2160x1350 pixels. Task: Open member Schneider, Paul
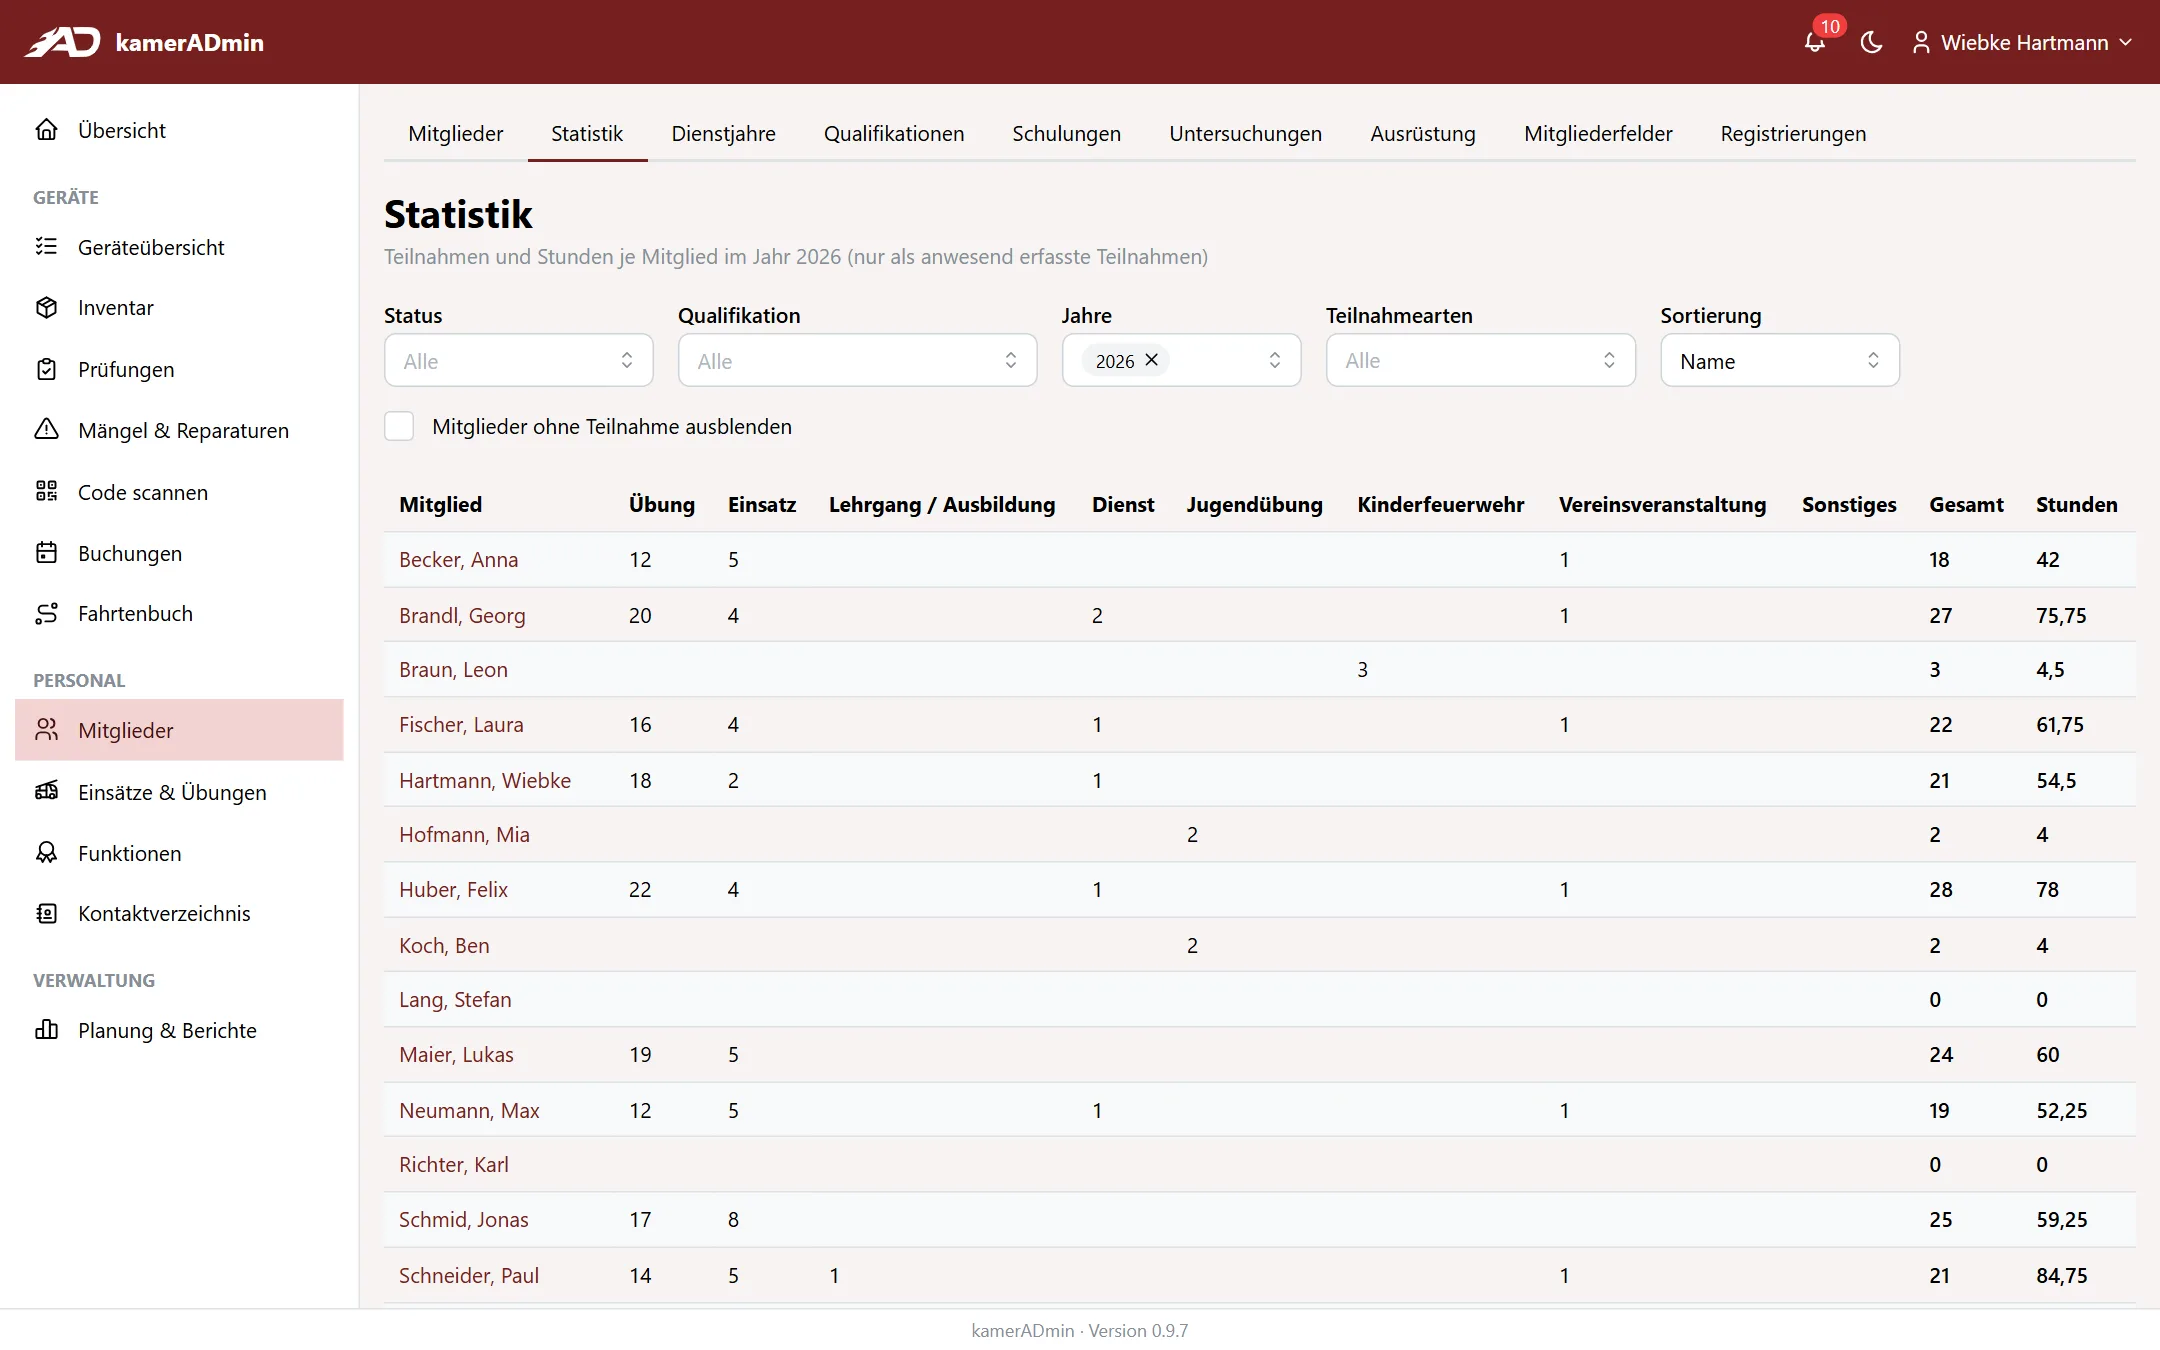[469, 1276]
